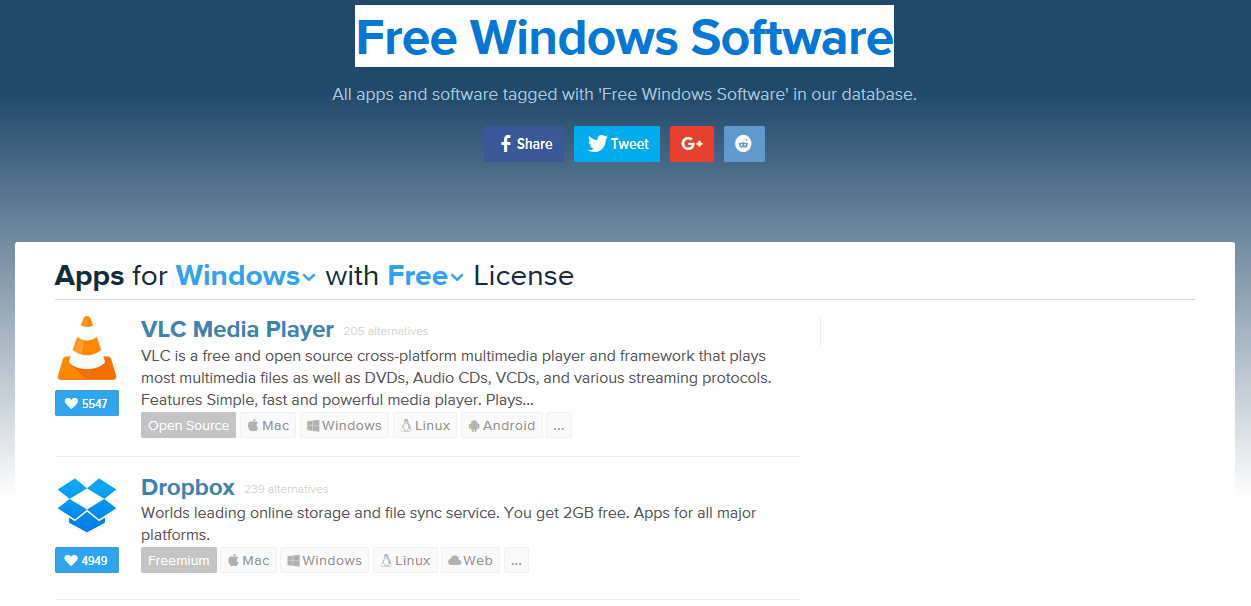Open the VLC Media Player title link
1251x606 pixels.
[x=238, y=329]
